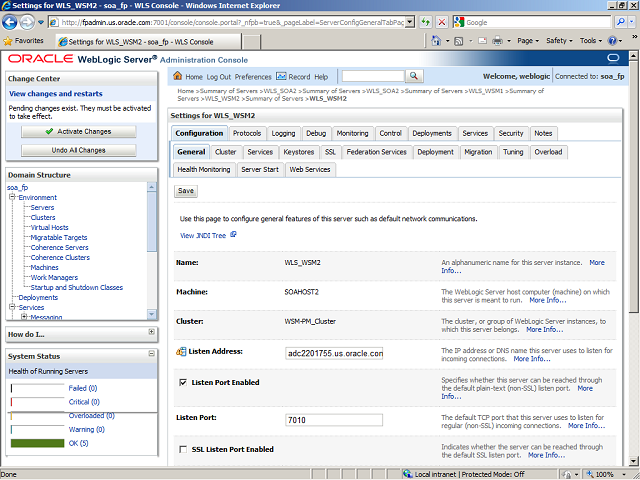Open the Keystores sub-tab

(298, 152)
